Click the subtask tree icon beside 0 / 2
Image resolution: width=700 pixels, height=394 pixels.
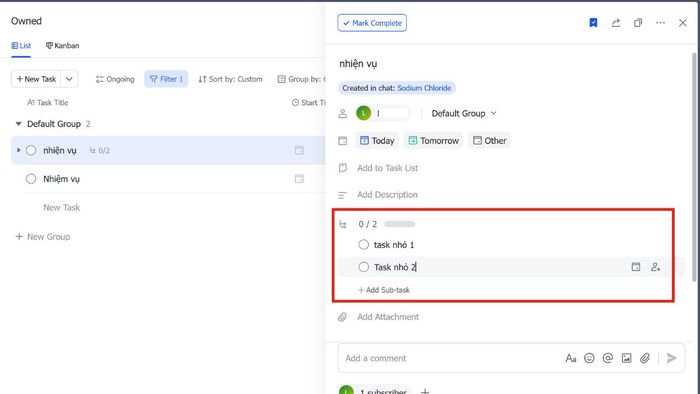(x=343, y=224)
